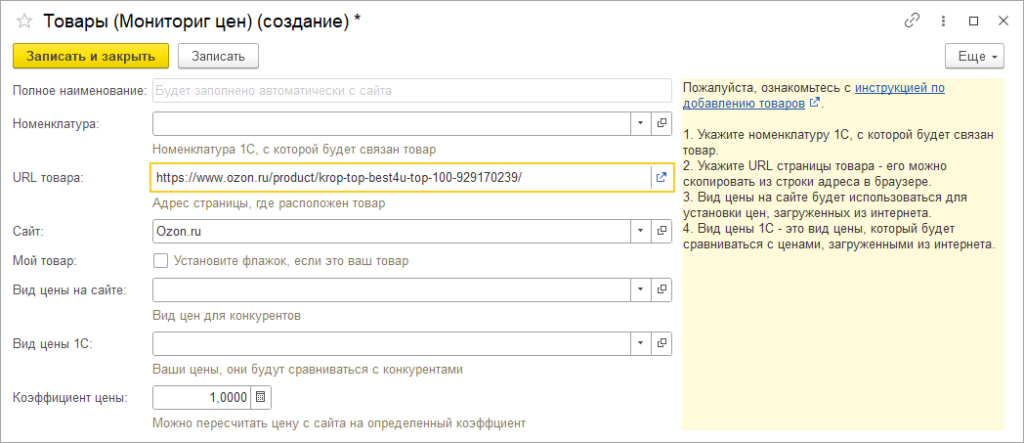The height and width of the screenshot is (443, 1024).
Task: Open the Вид цены 1С item icon
Action: click(x=661, y=342)
